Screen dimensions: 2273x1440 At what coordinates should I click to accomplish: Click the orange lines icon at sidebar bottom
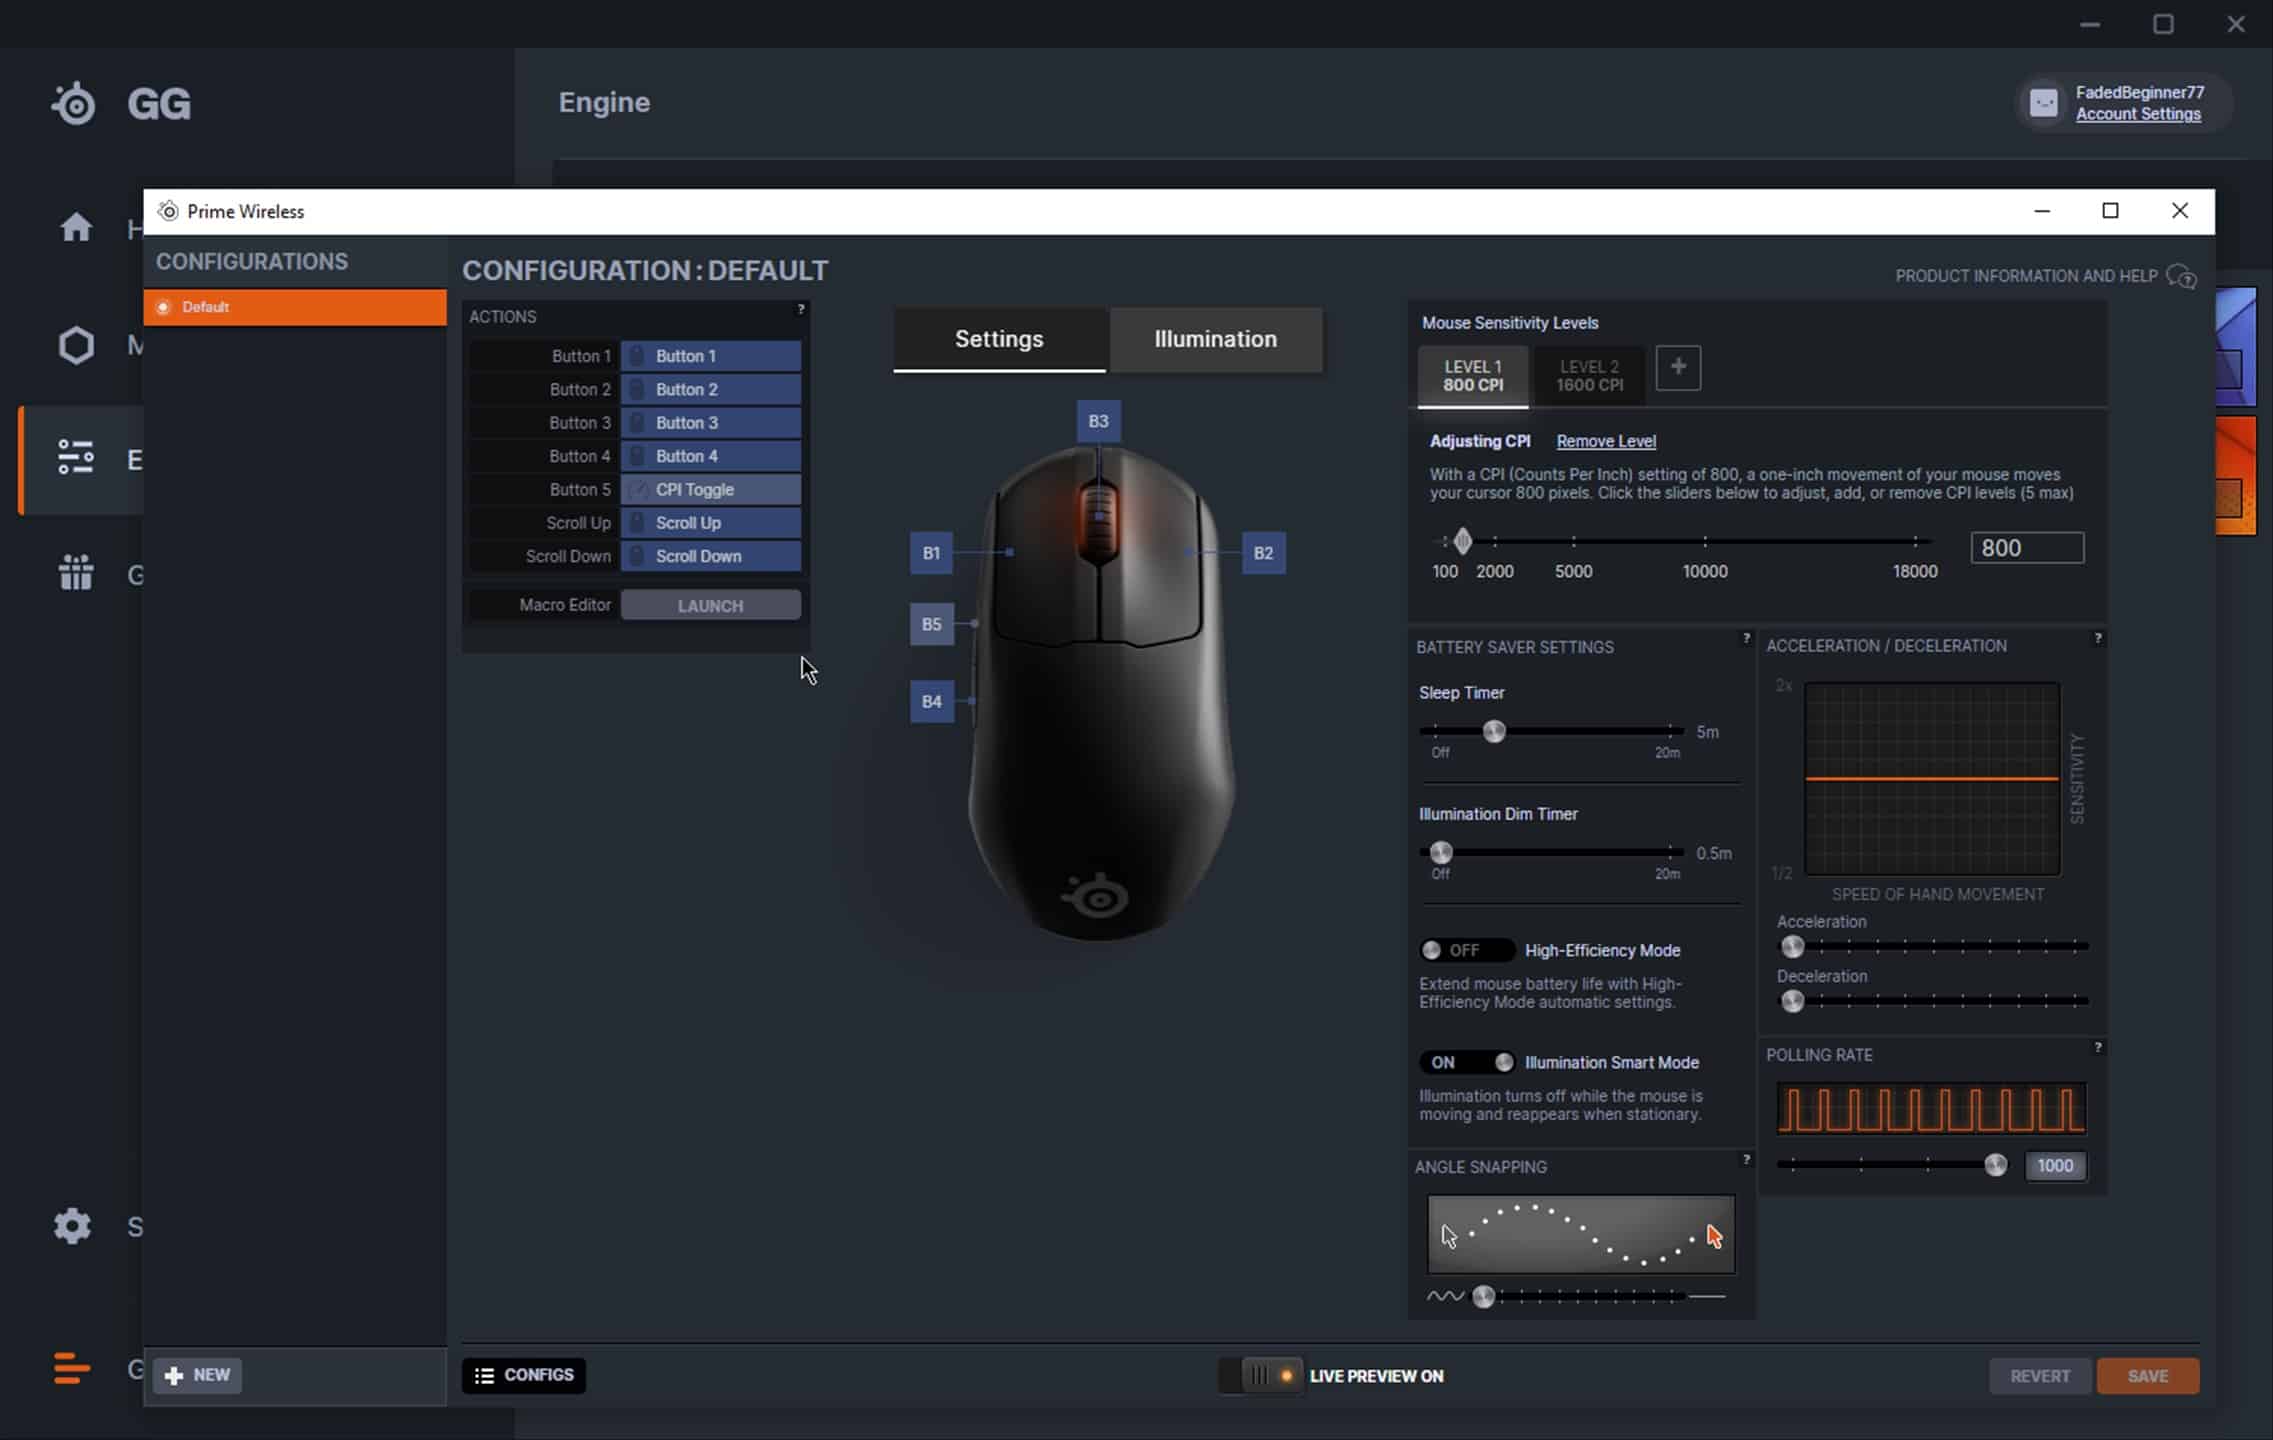[72, 1368]
